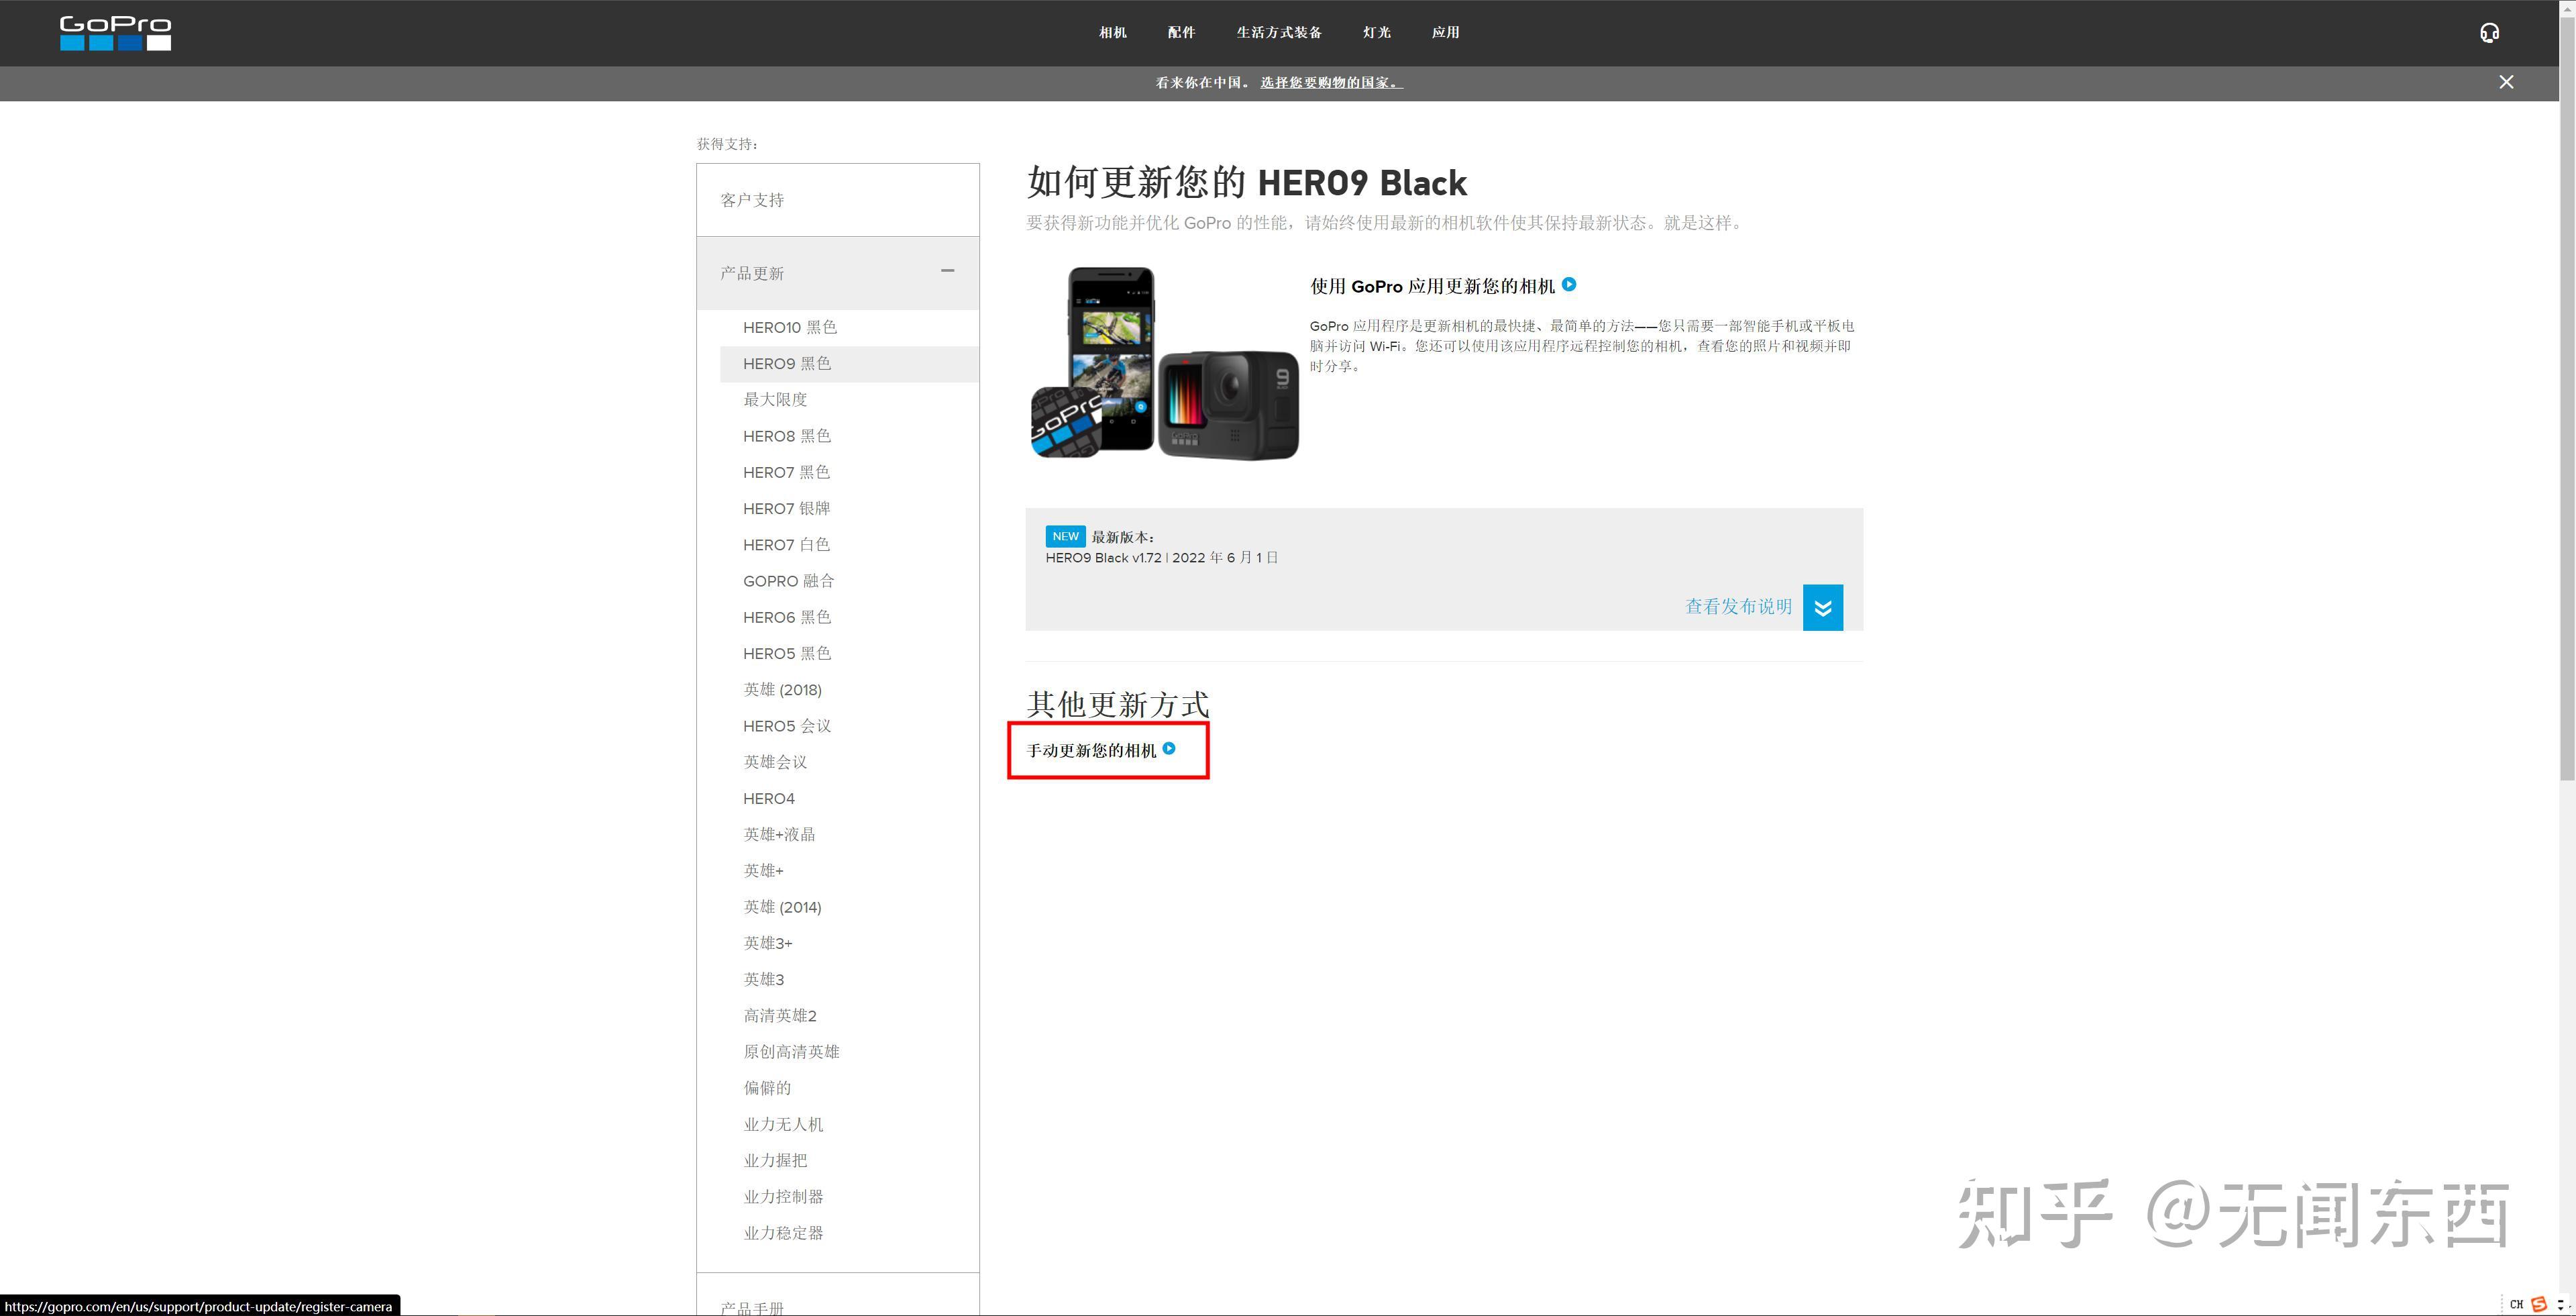Click play icon next to 手动更新您的相机
Viewport: 2576px width, 1316px height.
point(1169,749)
